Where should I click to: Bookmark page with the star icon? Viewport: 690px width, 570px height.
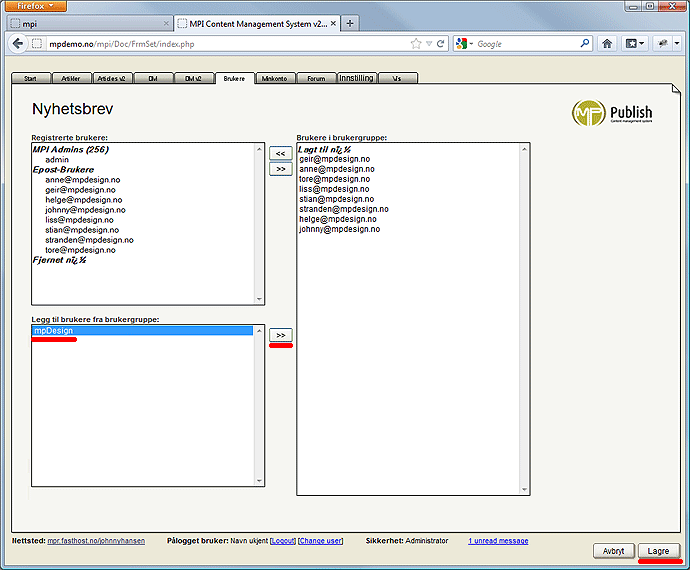point(415,44)
